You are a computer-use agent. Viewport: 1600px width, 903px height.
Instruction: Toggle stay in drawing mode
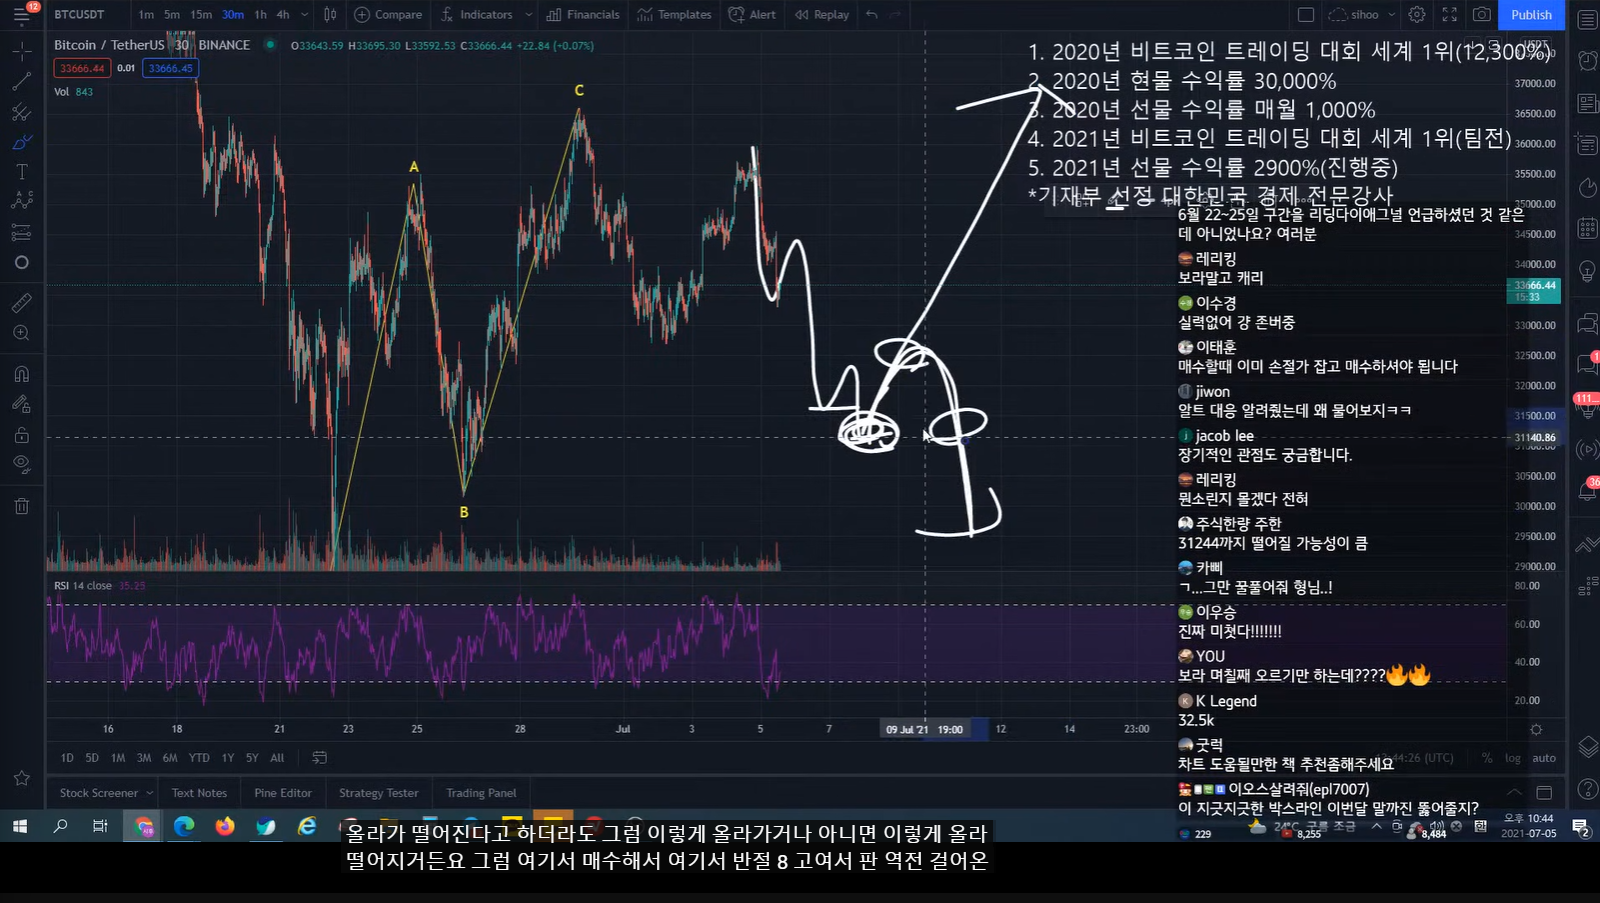coord(21,404)
